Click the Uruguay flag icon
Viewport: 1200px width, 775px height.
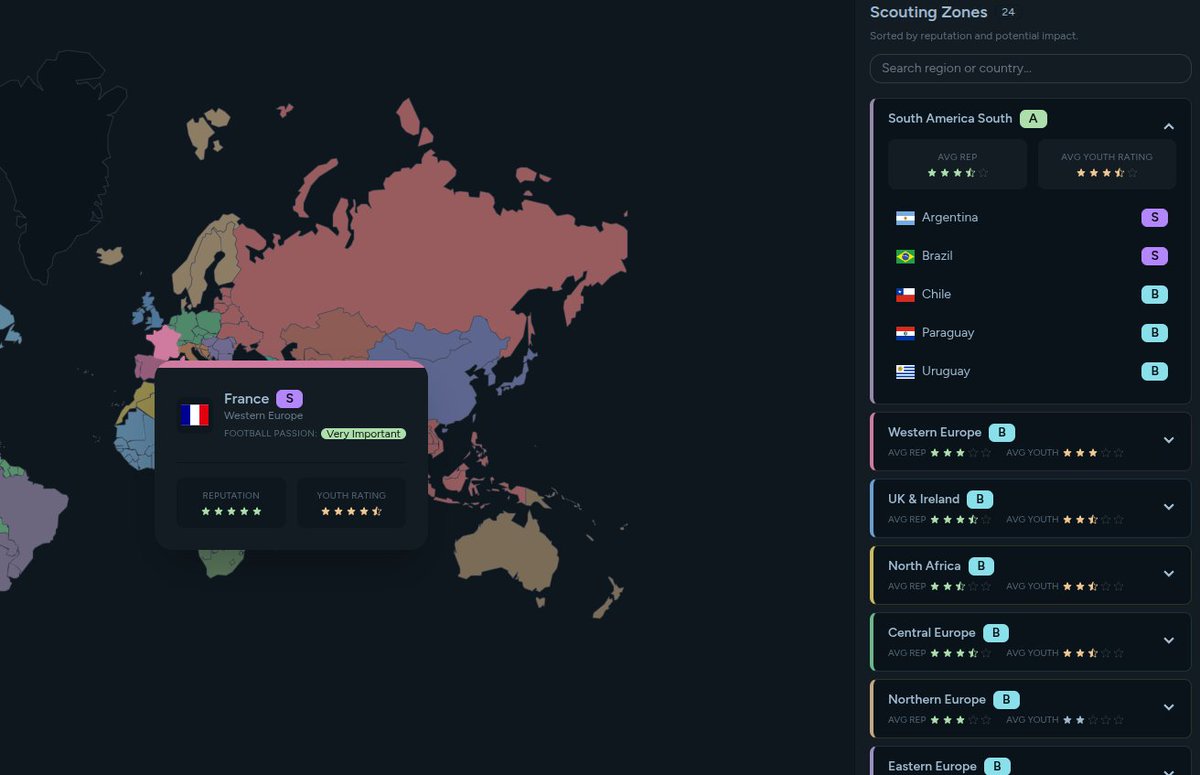pos(905,371)
